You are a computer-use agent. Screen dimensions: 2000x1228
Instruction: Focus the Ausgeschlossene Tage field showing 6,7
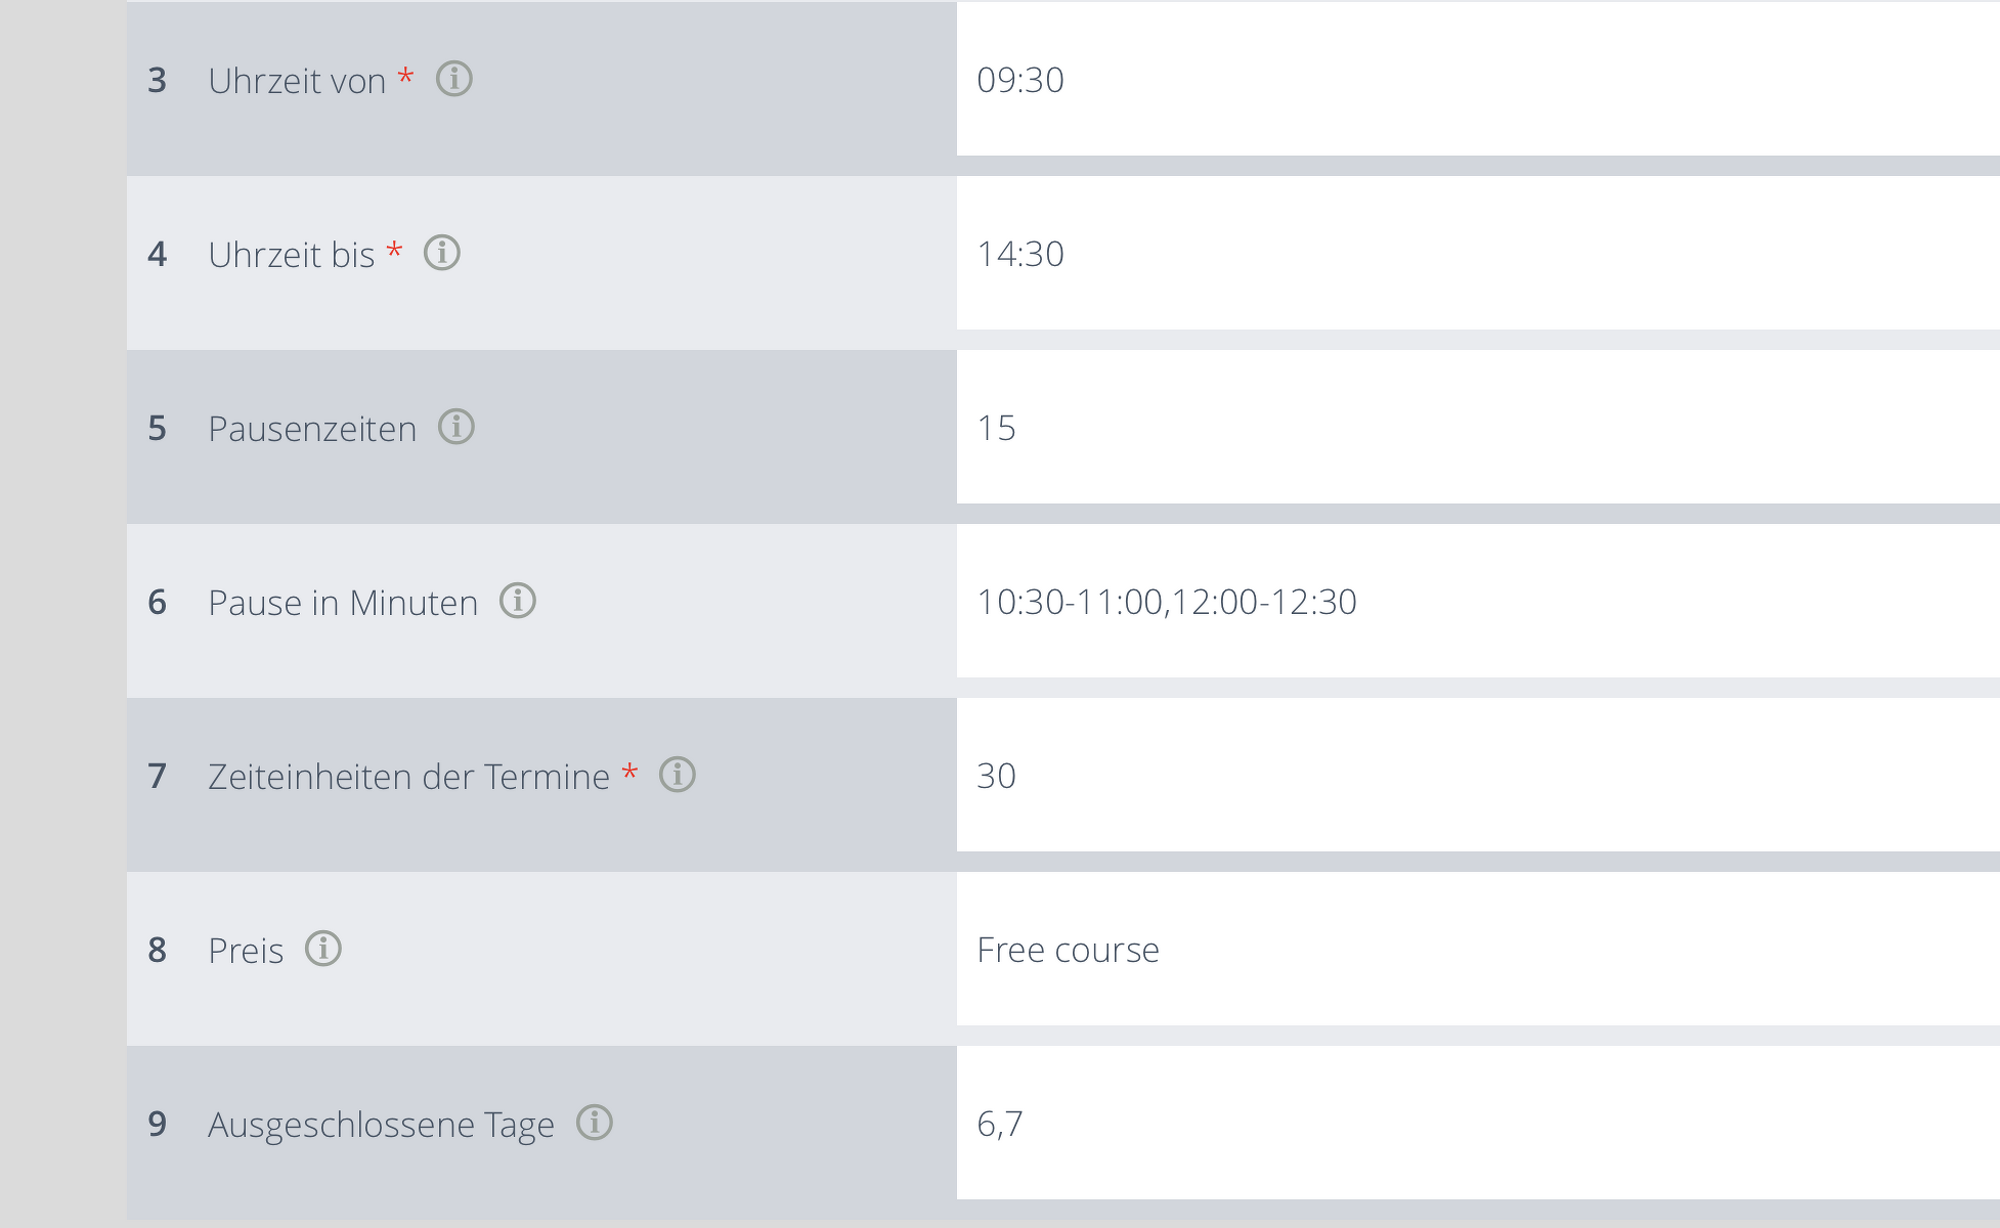(1478, 1123)
